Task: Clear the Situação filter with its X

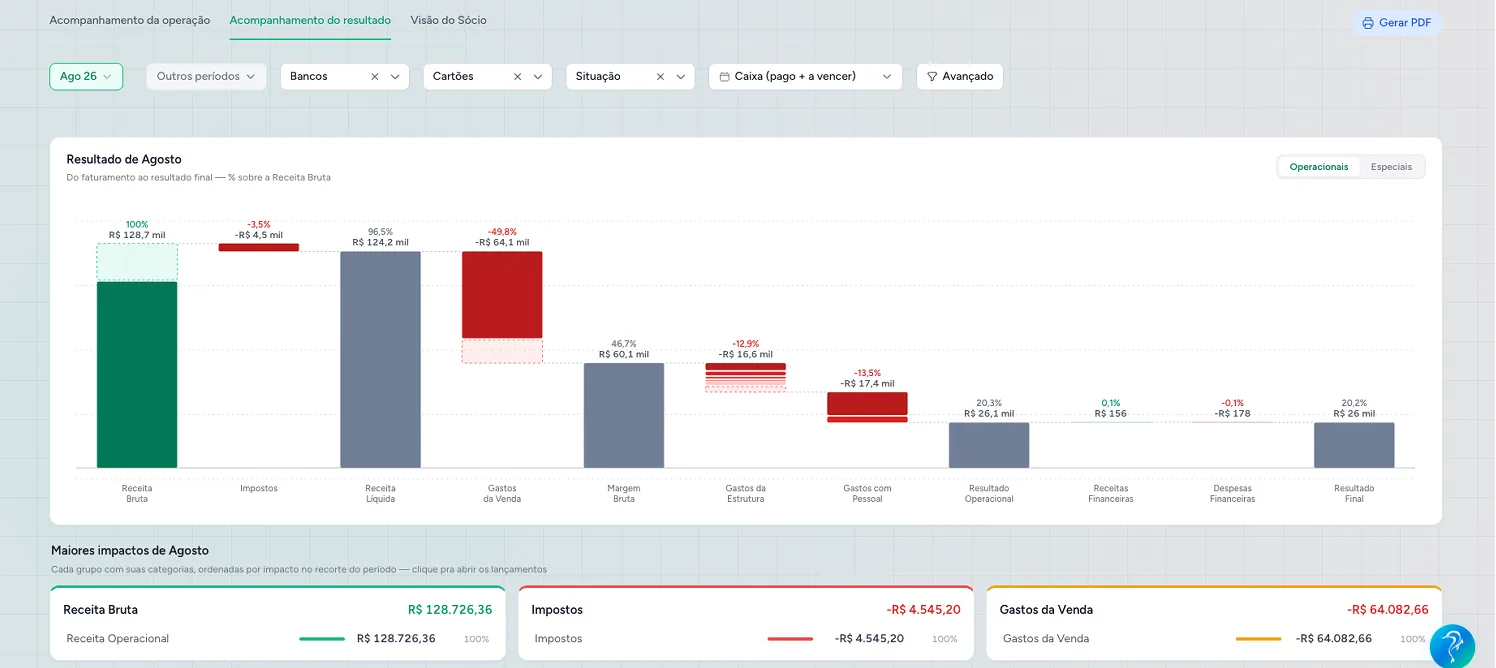Action: coord(661,76)
